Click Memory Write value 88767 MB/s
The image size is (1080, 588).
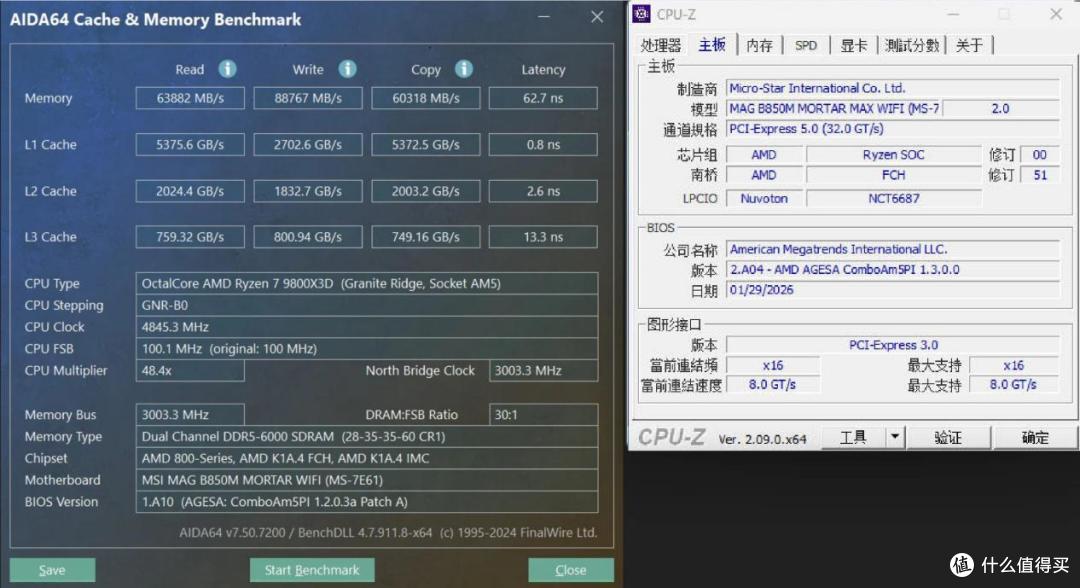click(308, 98)
